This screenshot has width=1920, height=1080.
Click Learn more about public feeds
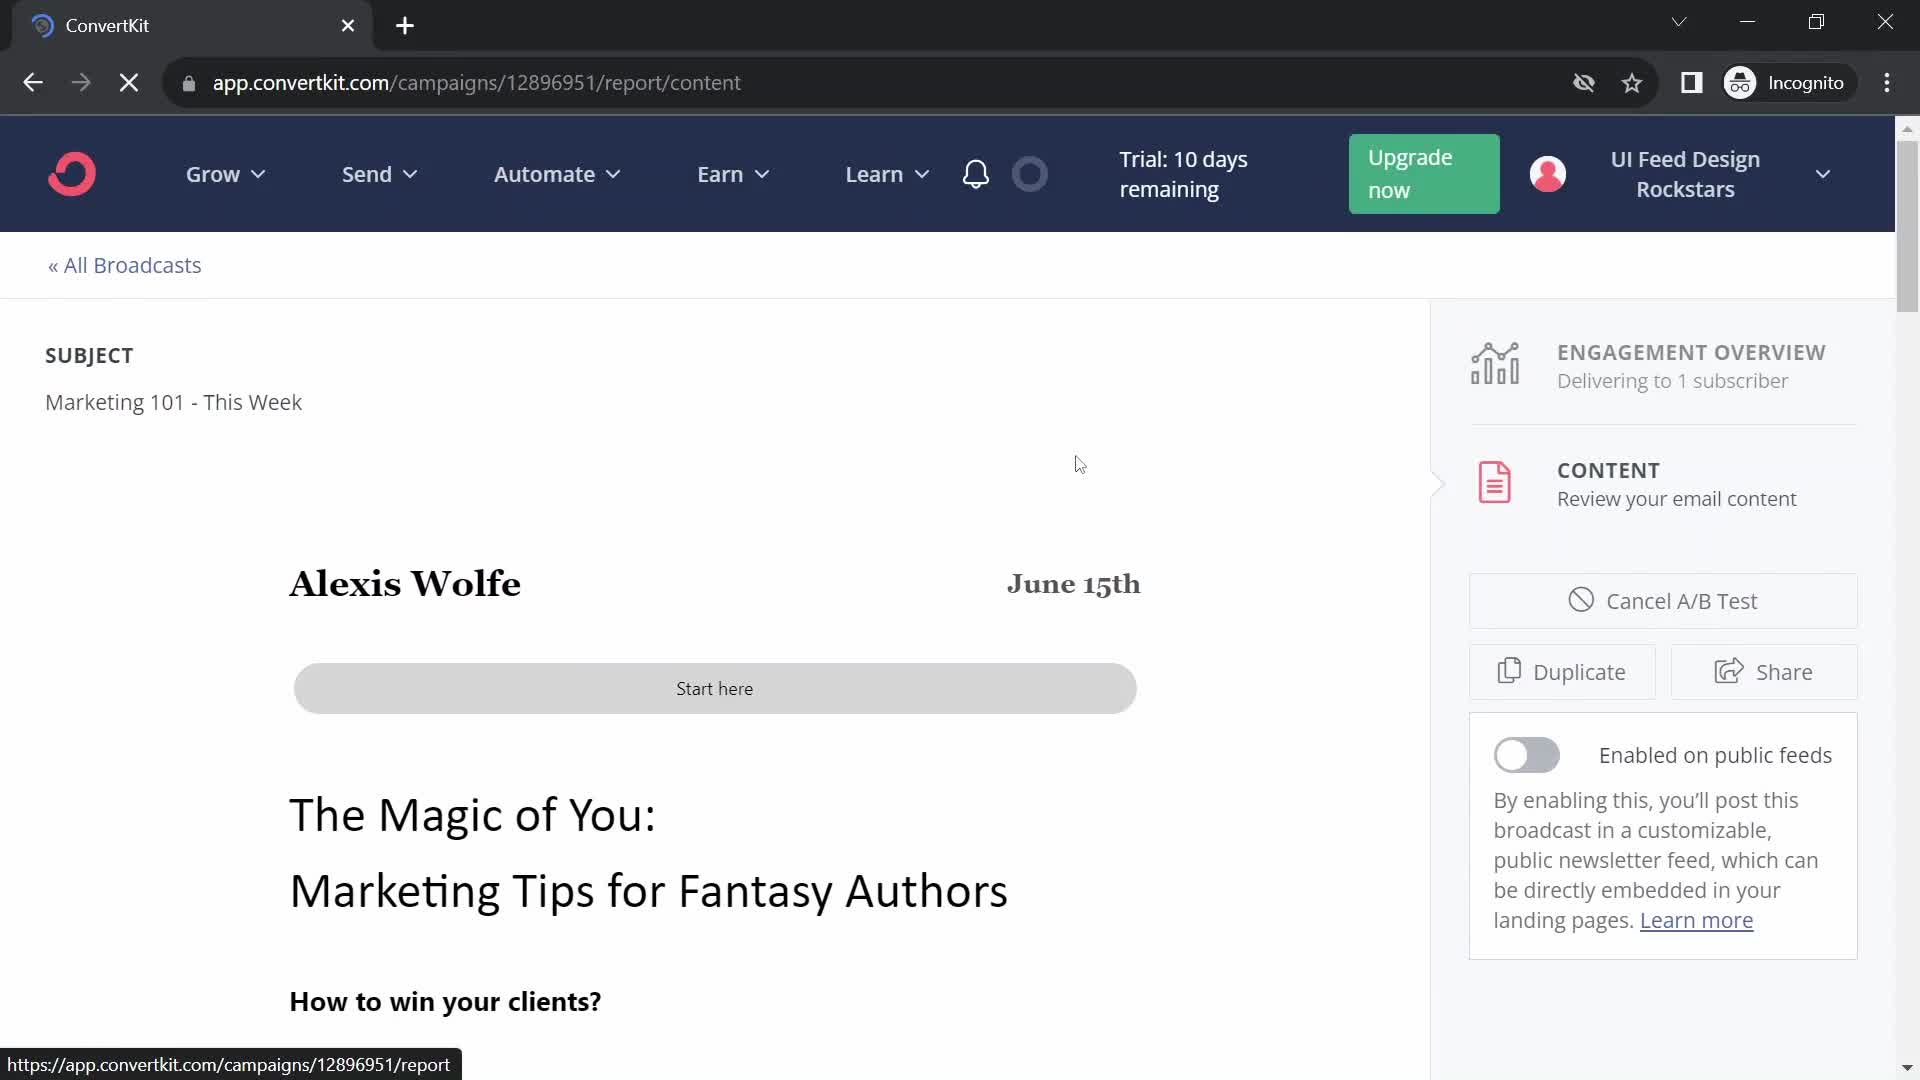[1696, 919]
